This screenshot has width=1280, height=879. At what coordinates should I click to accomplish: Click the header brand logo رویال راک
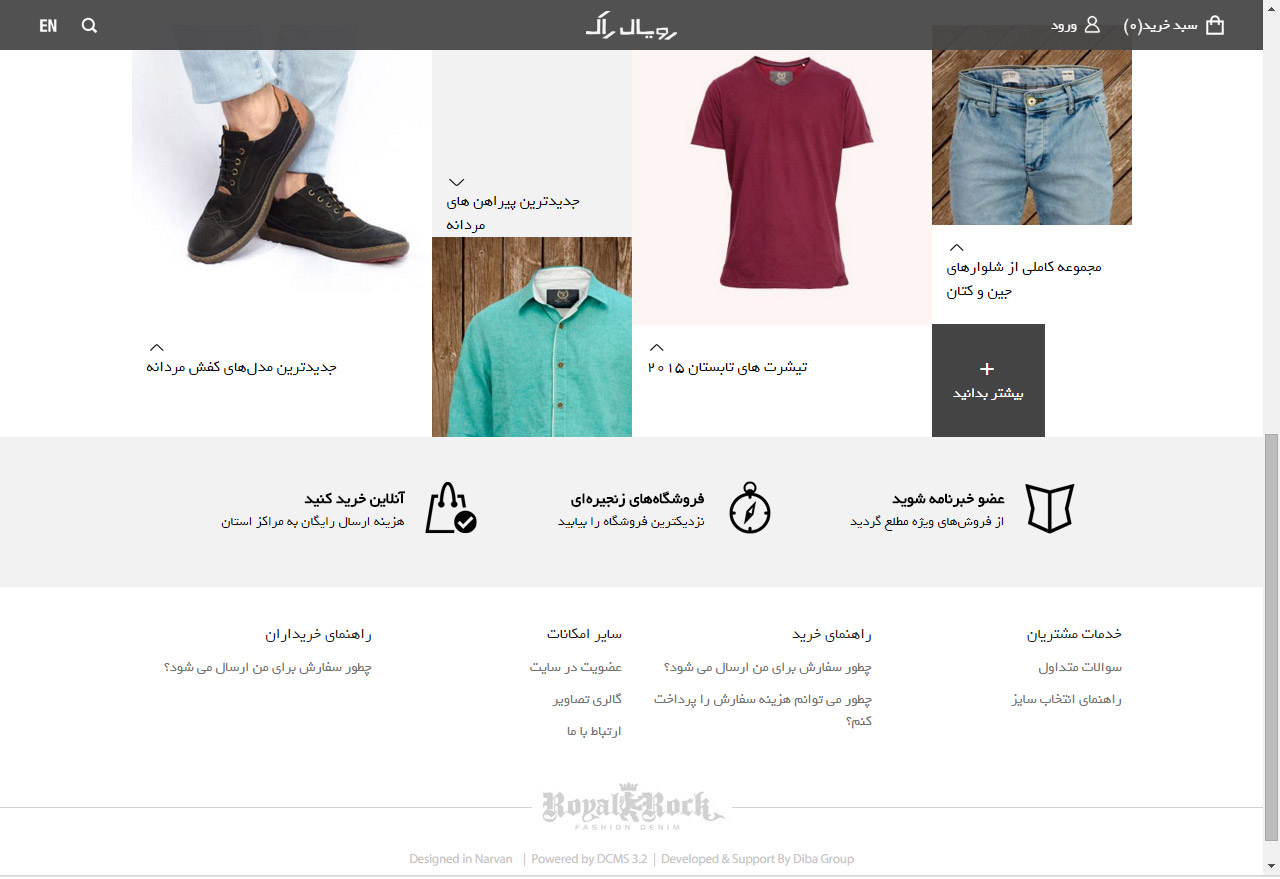point(632,26)
